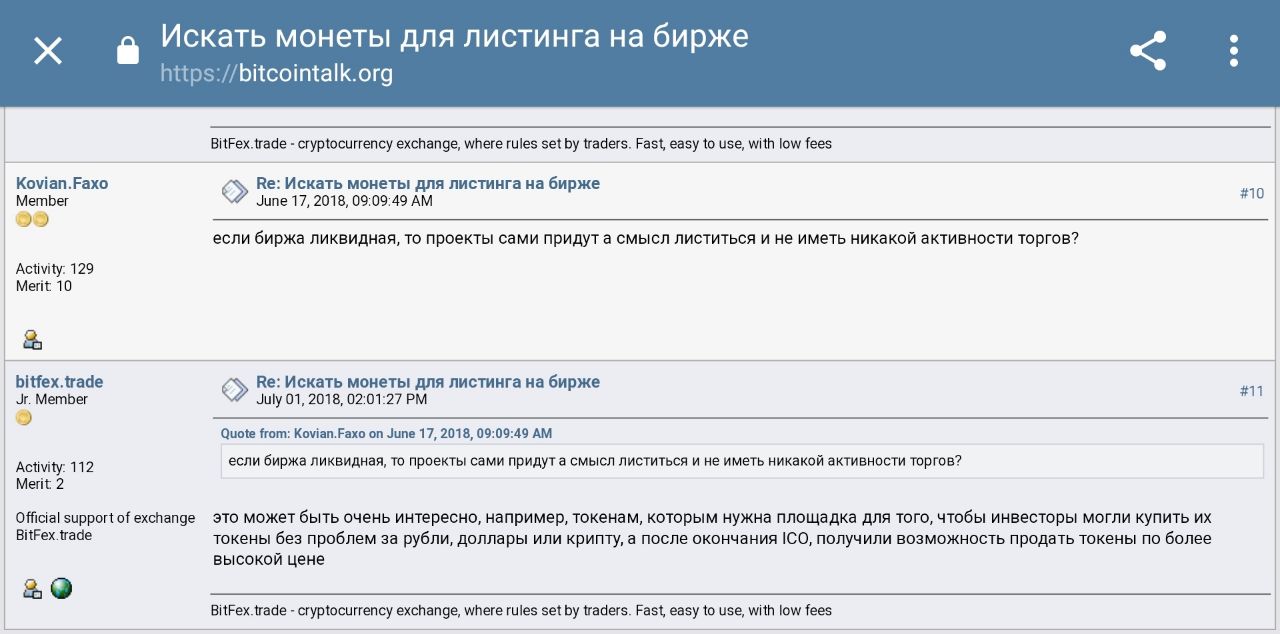Click the quoted message box text

pos(595,461)
